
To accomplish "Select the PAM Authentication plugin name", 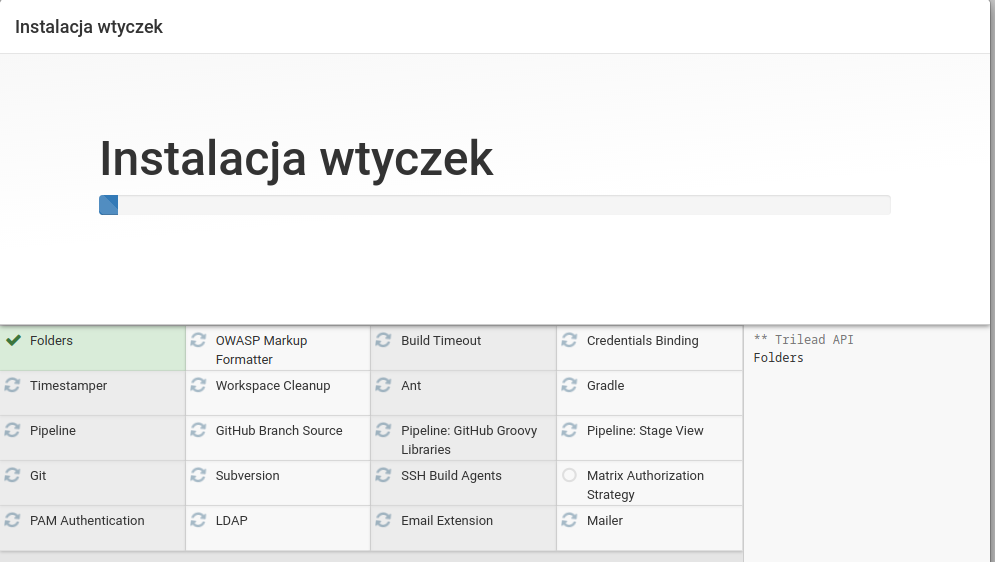I will pos(87,521).
